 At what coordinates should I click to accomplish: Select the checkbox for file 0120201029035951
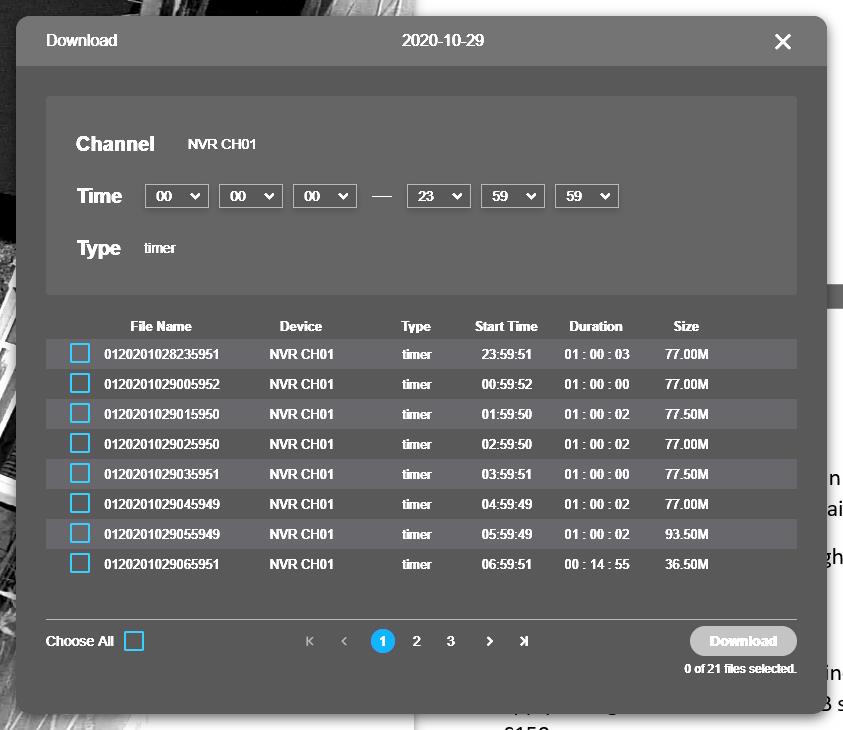pyautogui.click(x=80, y=474)
